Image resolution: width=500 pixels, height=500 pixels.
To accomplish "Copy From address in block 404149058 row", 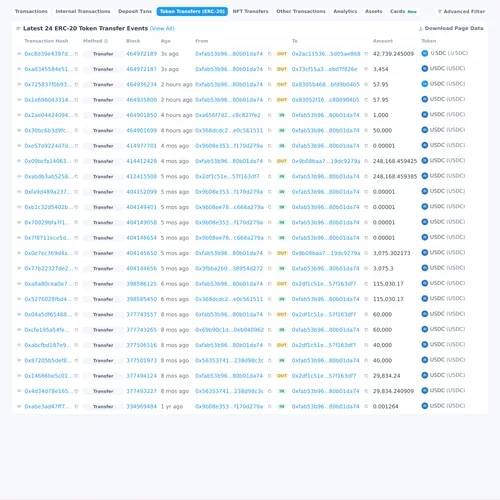I will click(x=270, y=222).
